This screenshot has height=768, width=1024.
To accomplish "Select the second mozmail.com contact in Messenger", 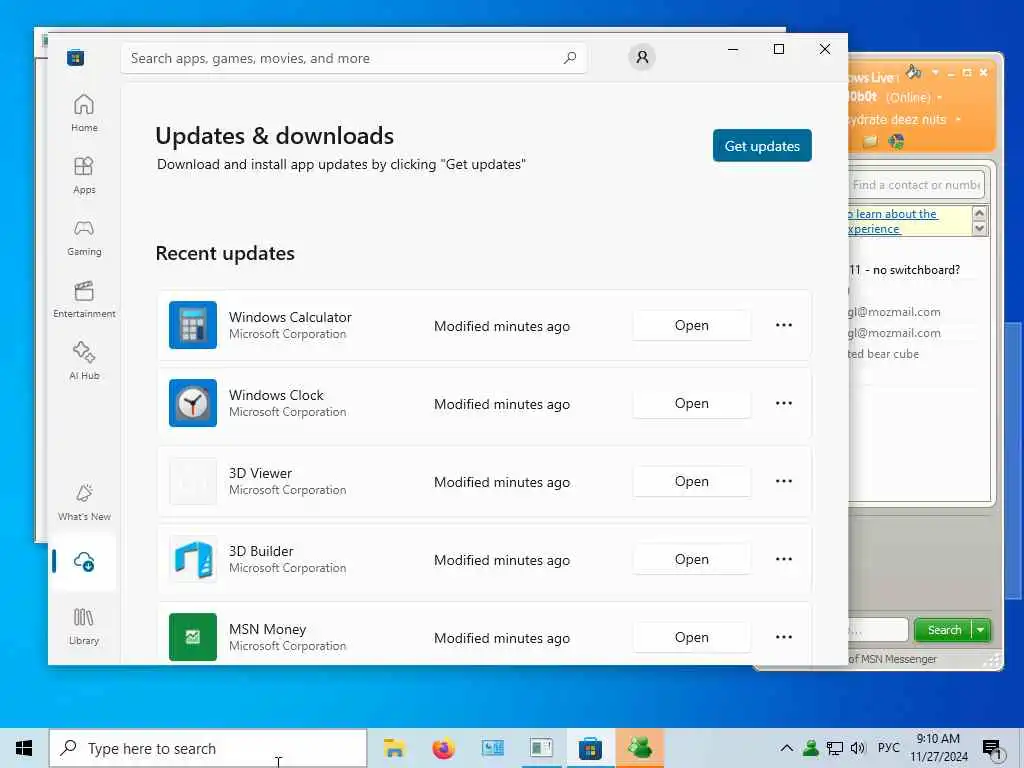I will click(x=895, y=333).
